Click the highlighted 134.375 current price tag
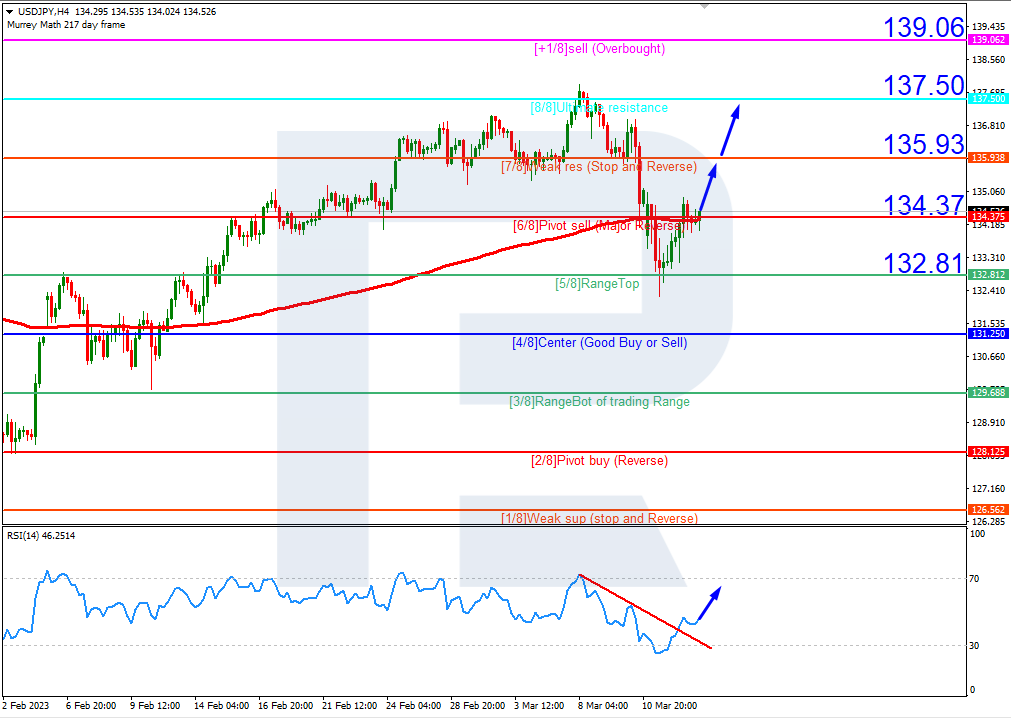Viewport: 1011px width, 718px height. 989,216
